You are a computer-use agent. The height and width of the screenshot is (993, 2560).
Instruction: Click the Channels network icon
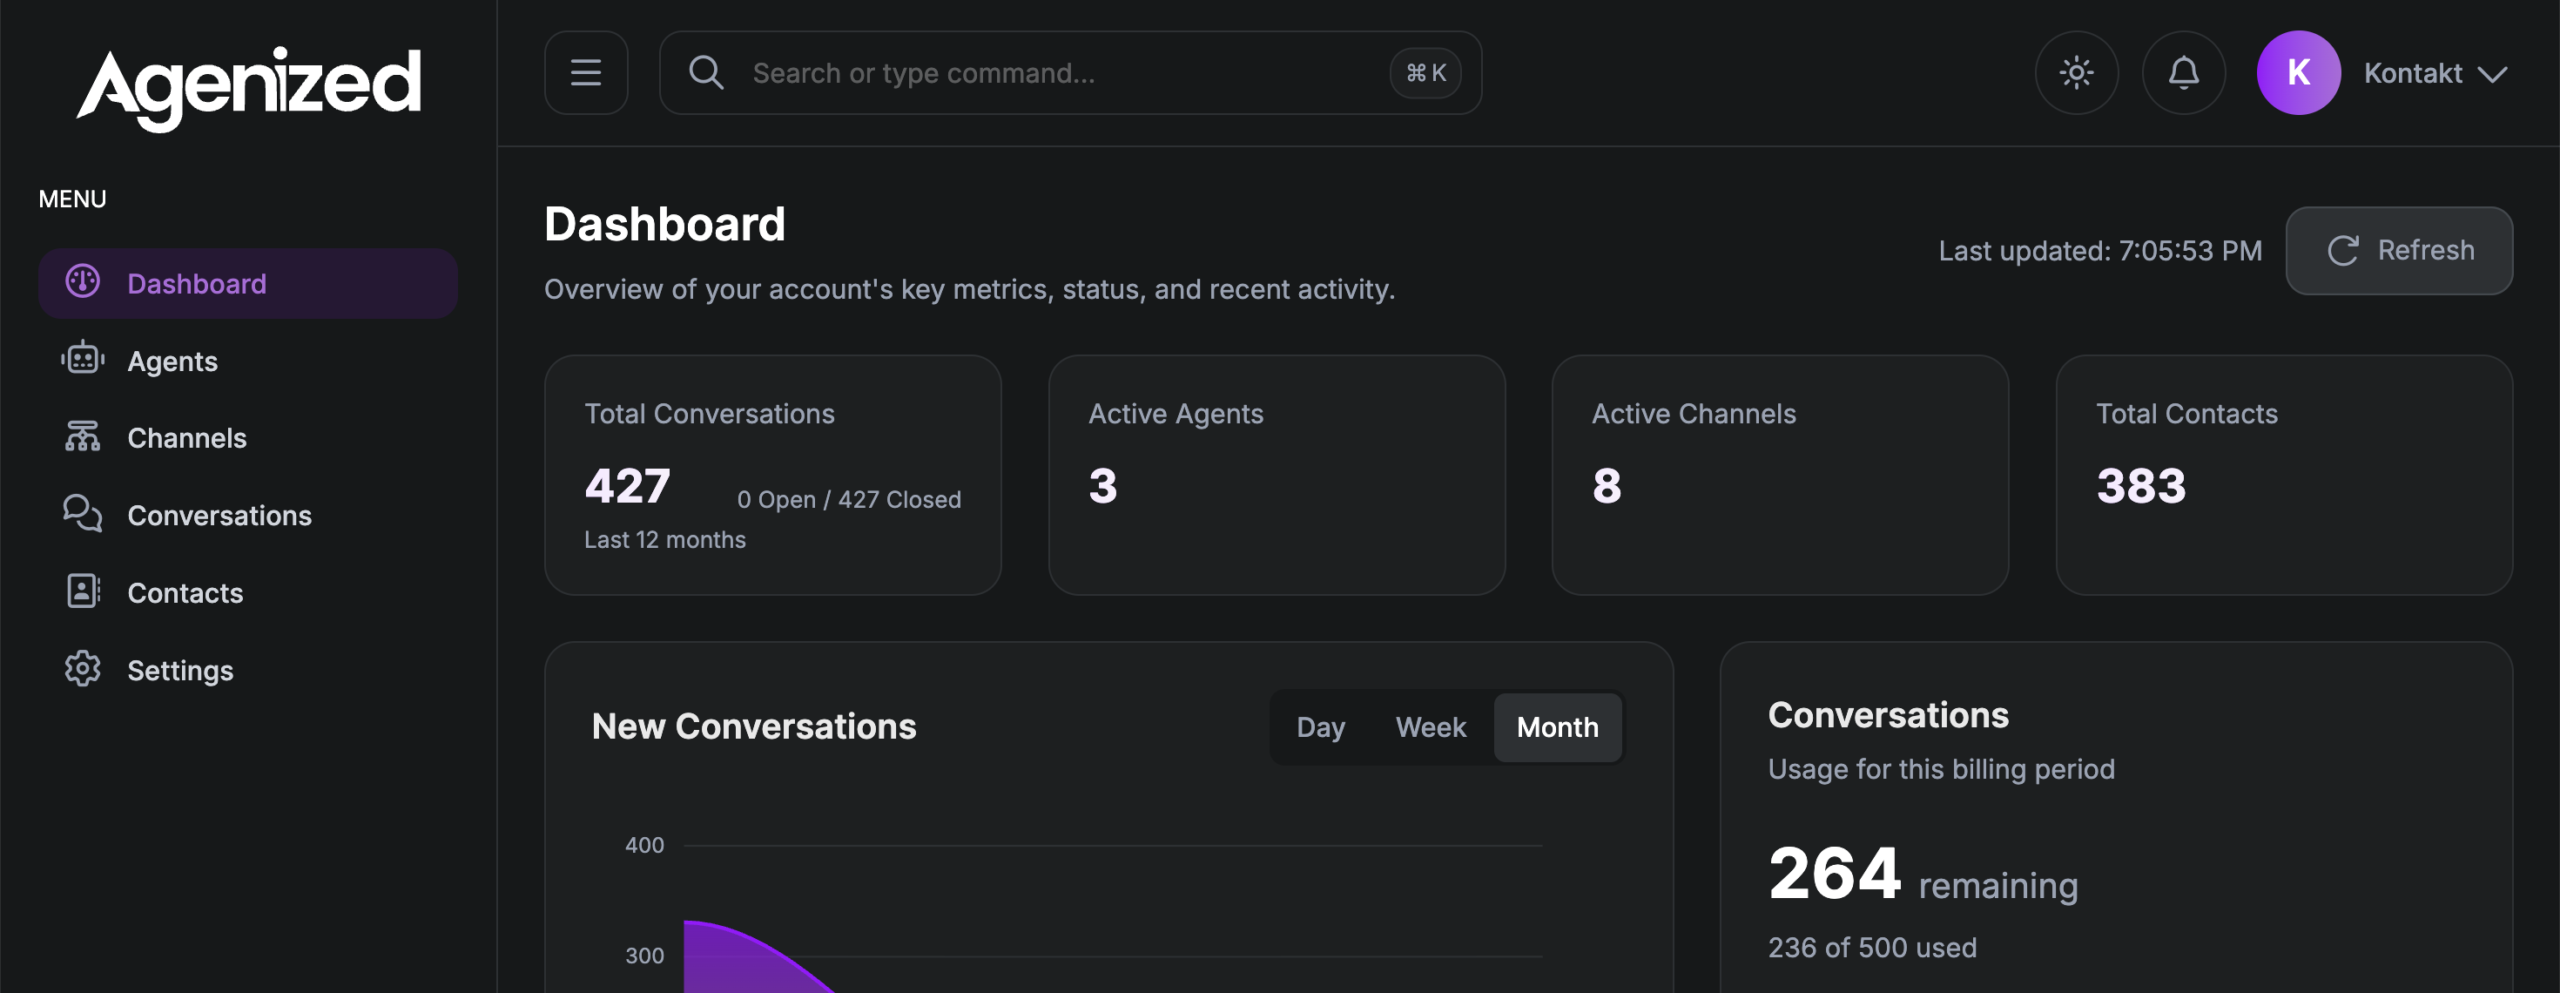83,437
